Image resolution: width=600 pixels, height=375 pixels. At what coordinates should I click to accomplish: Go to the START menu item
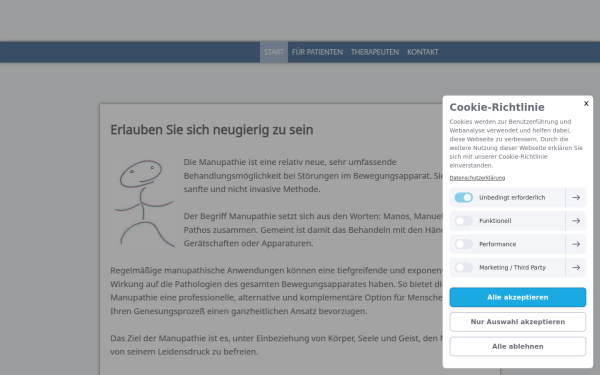tap(274, 52)
